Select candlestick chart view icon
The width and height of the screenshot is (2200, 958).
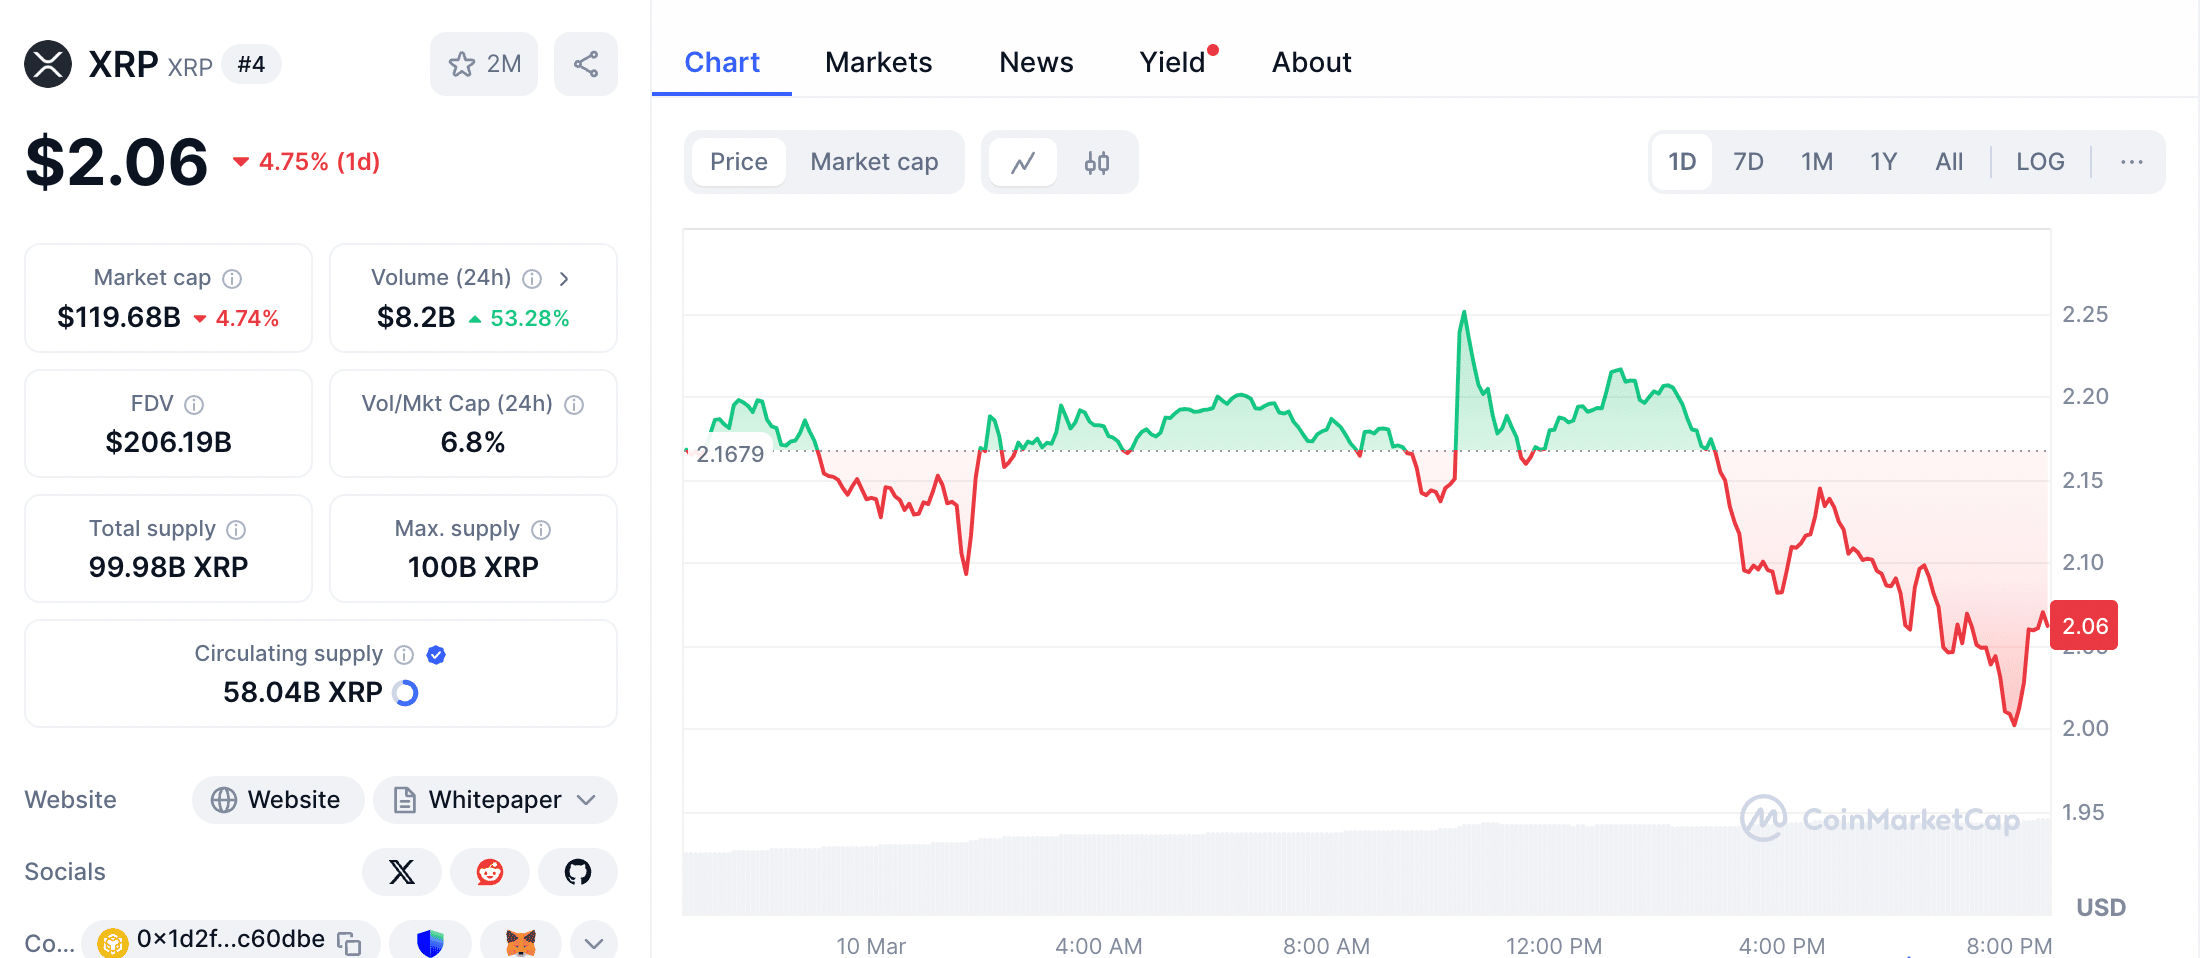tap(1097, 162)
